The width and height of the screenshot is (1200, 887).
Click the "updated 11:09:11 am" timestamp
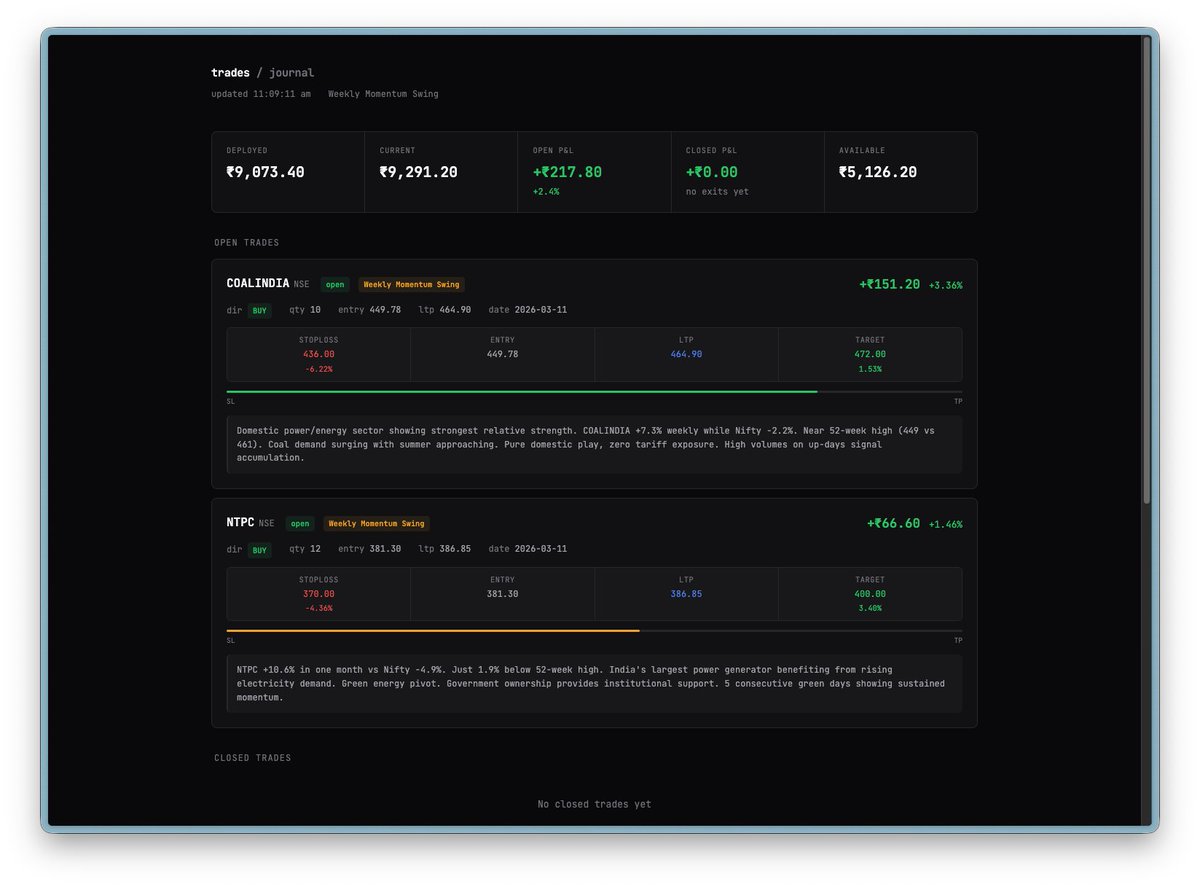[x=261, y=94]
